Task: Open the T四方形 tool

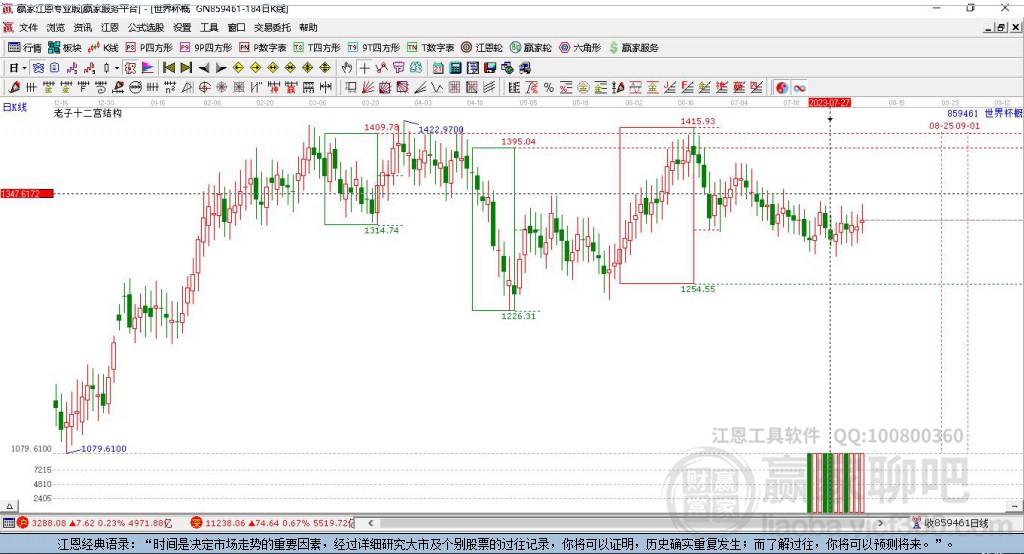Action: tap(317, 48)
